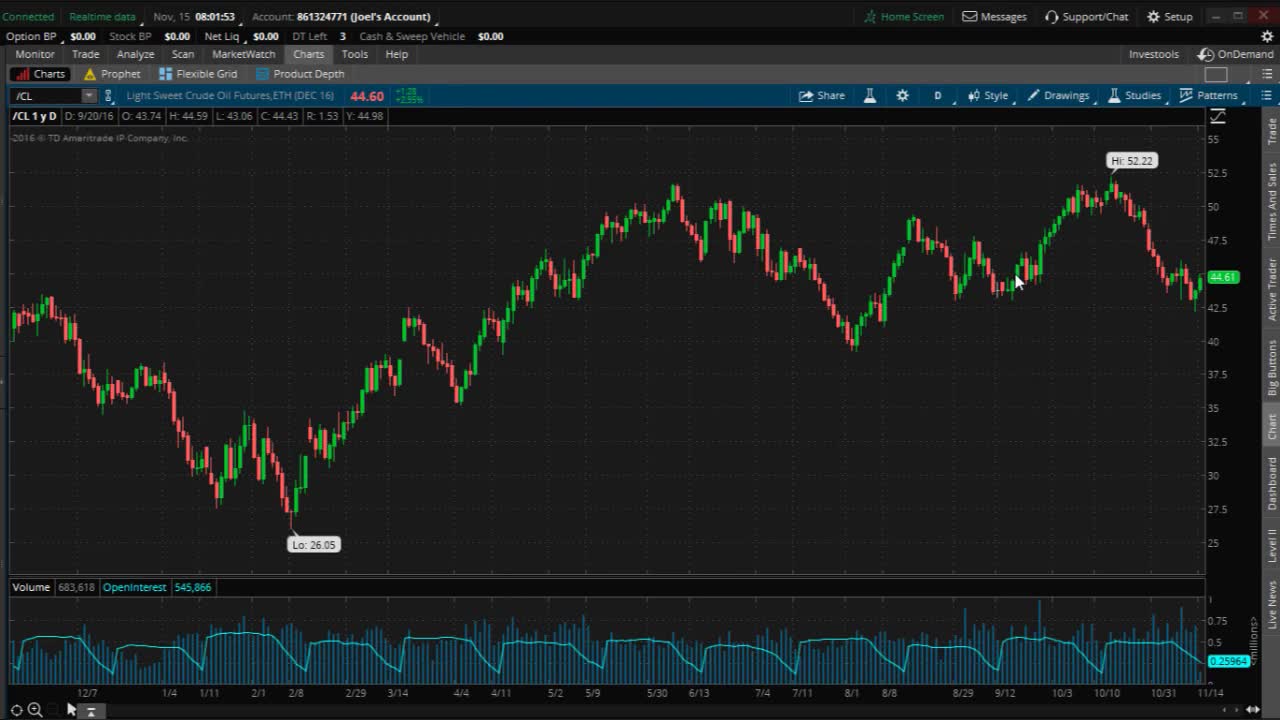Image resolution: width=1280 pixels, height=720 pixels.
Task: Click the Lo: 26.05 price bubble
Action: (313, 545)
